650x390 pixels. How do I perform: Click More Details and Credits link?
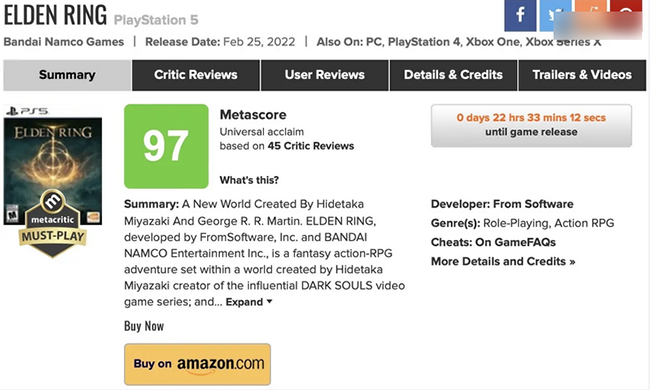[503, 262]
